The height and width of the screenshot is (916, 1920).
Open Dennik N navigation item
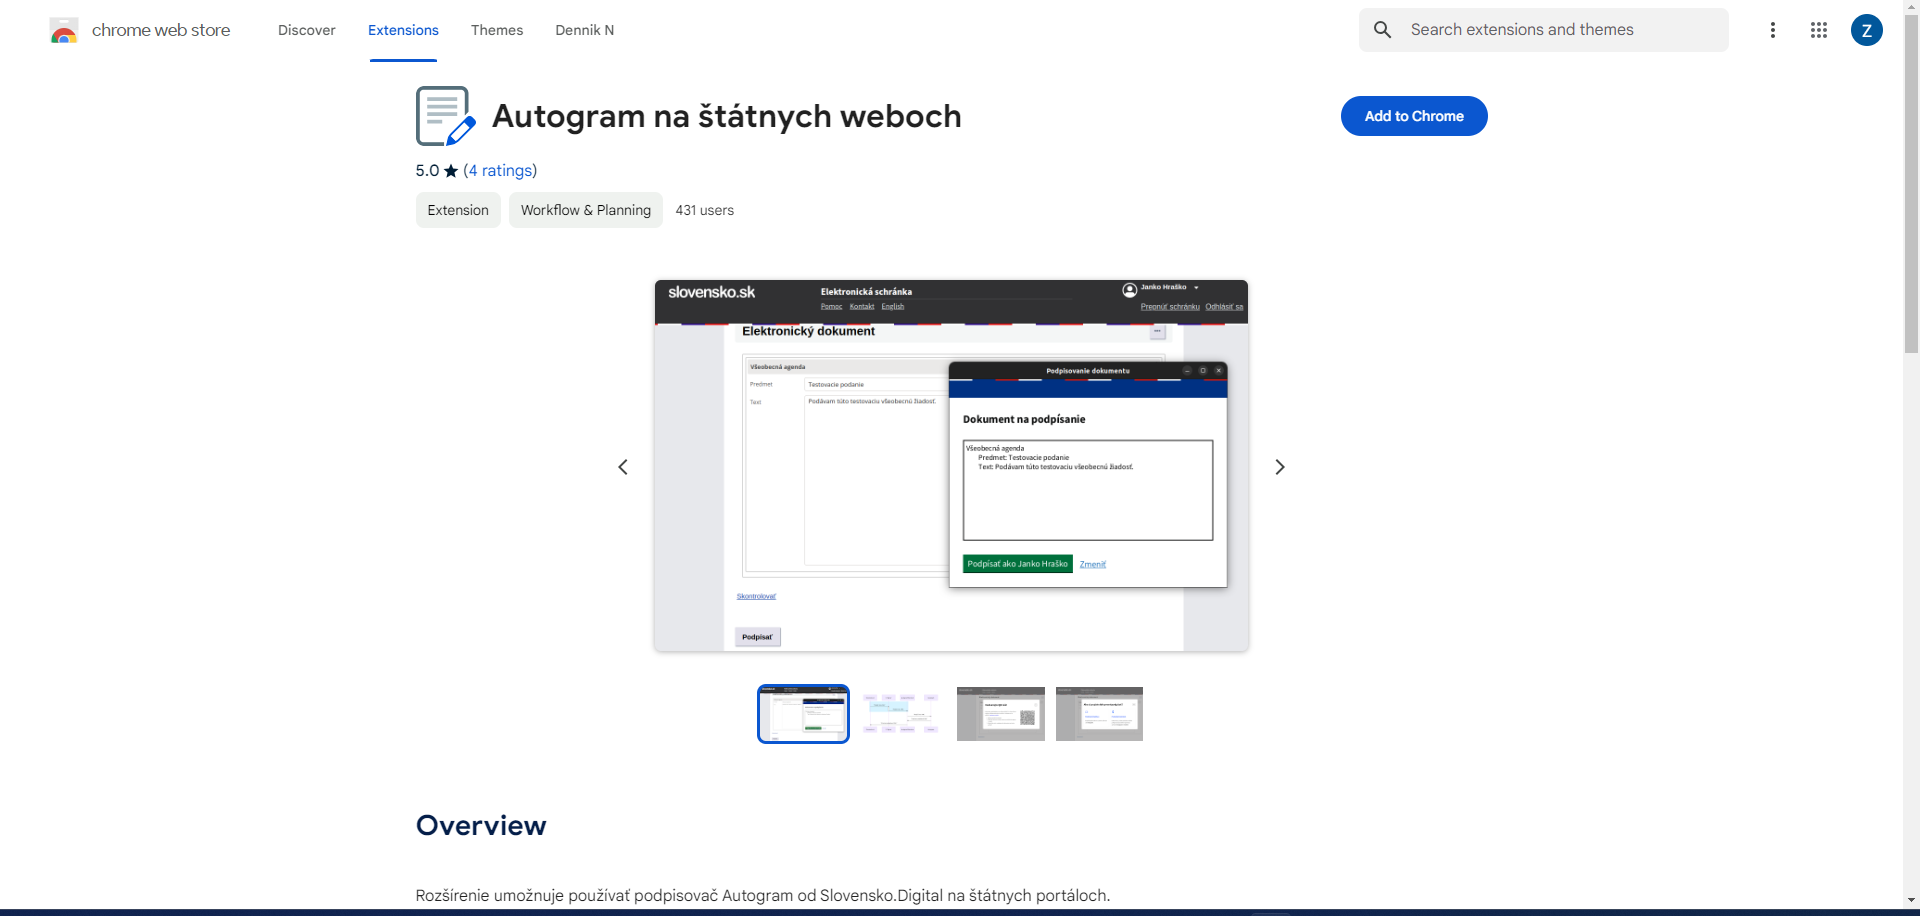(x=584, y=30)
